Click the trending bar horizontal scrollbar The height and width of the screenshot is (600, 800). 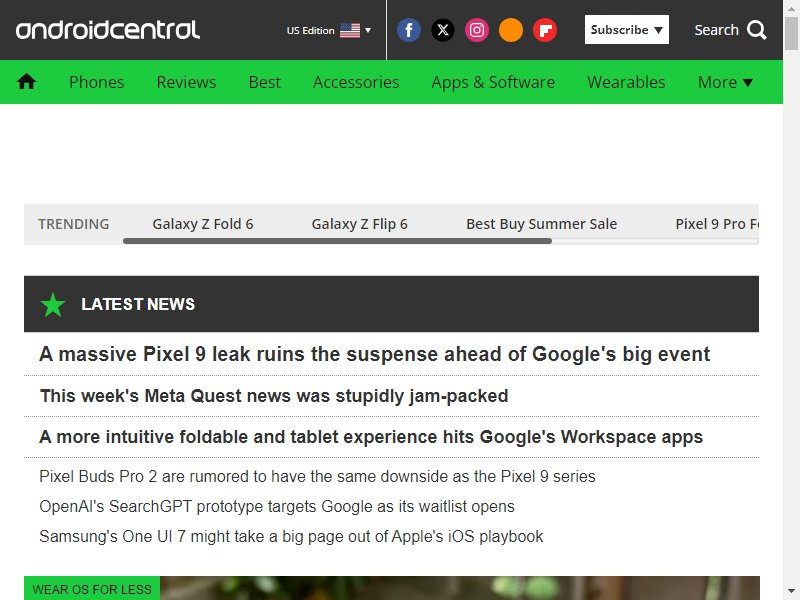tap(337, 241)
